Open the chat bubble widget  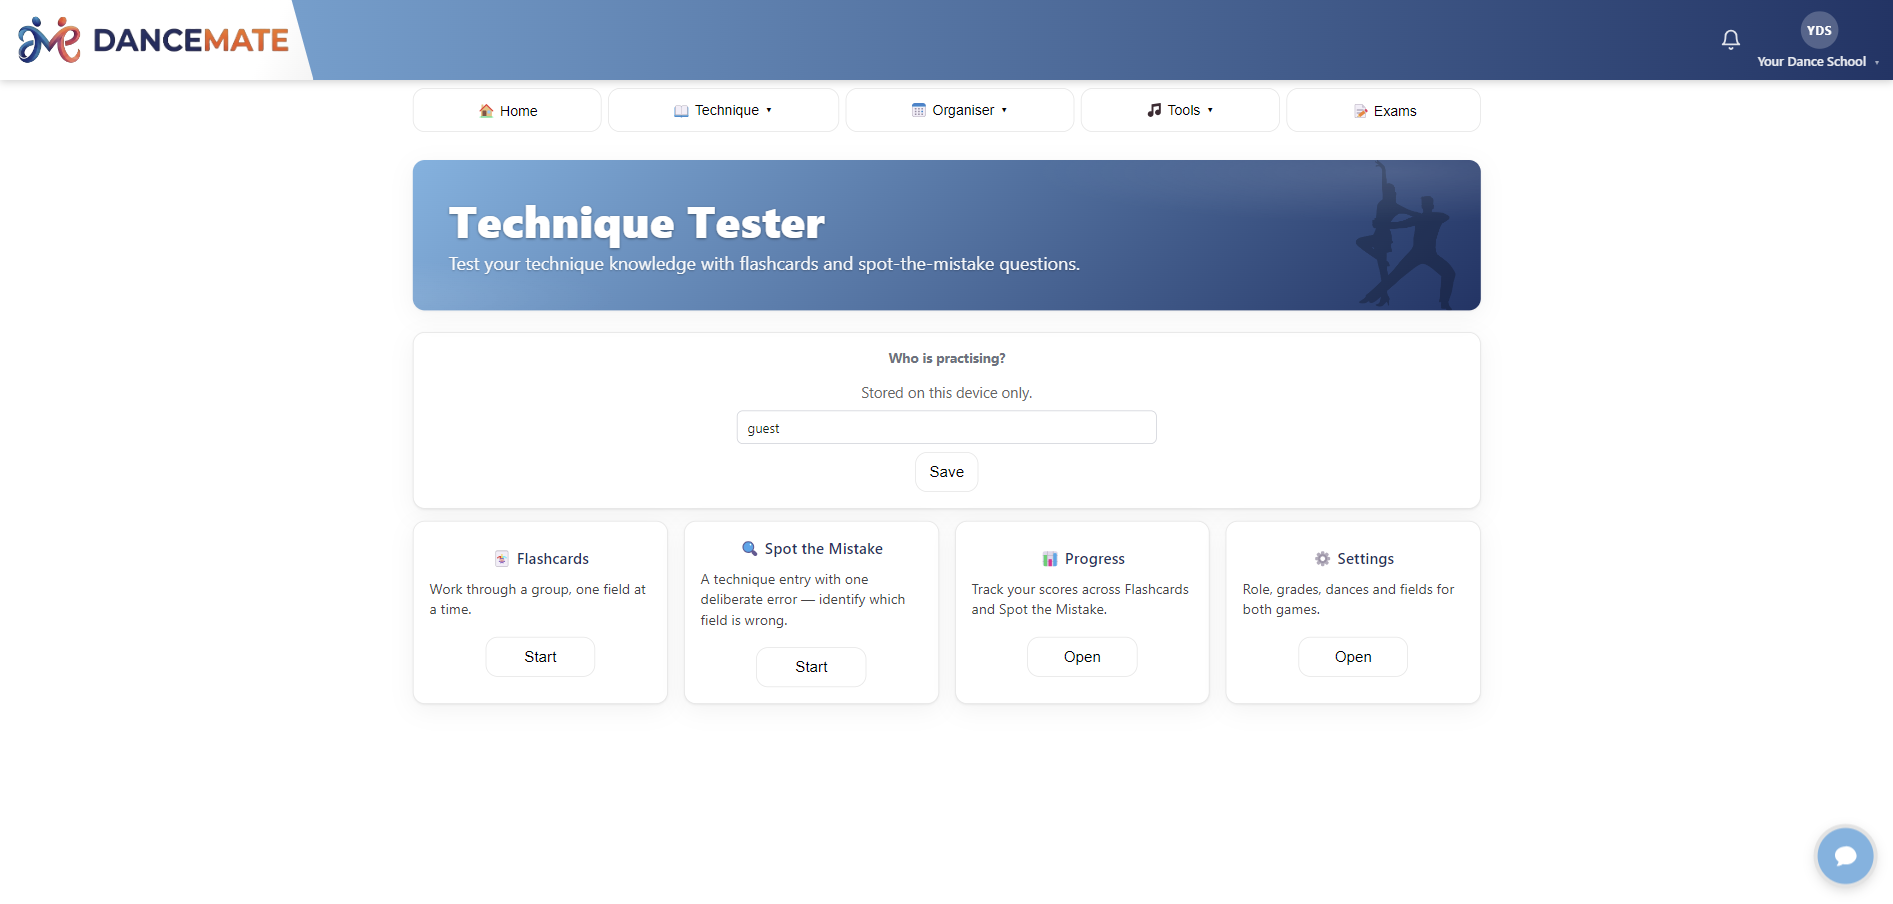pyautogui.click(x=1845, y=856)
